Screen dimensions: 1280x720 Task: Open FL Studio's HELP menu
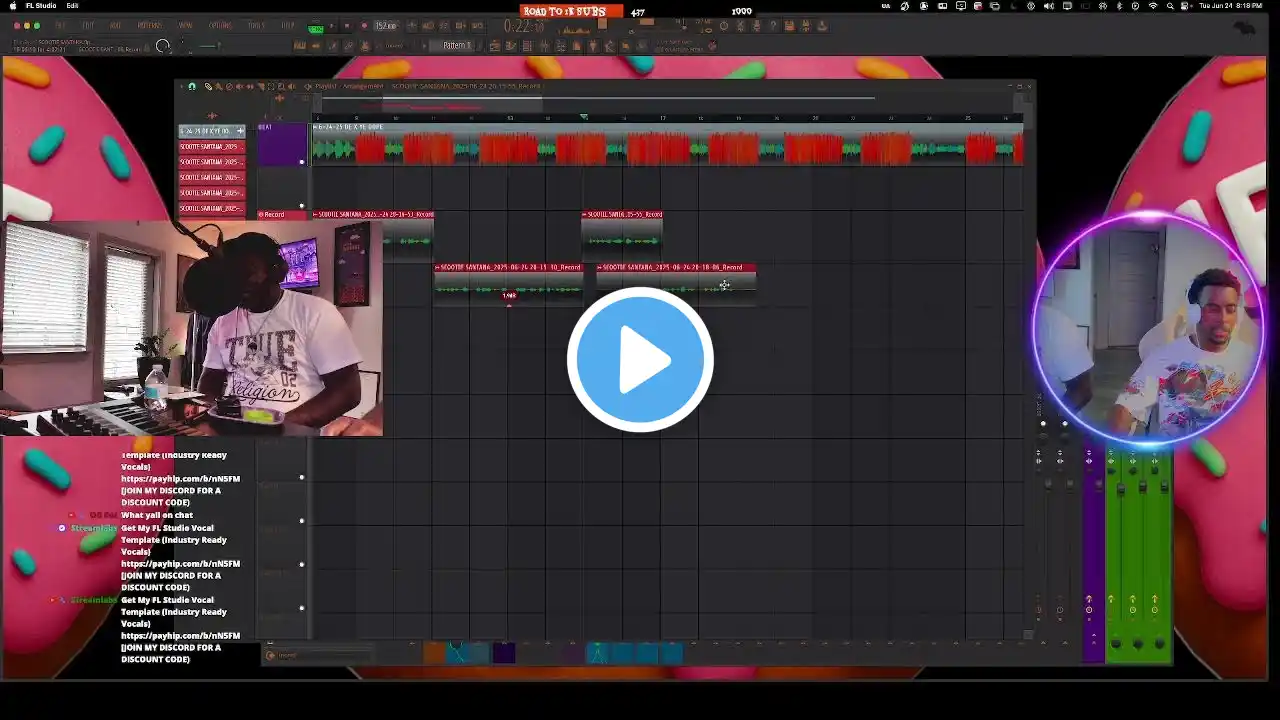288,26
